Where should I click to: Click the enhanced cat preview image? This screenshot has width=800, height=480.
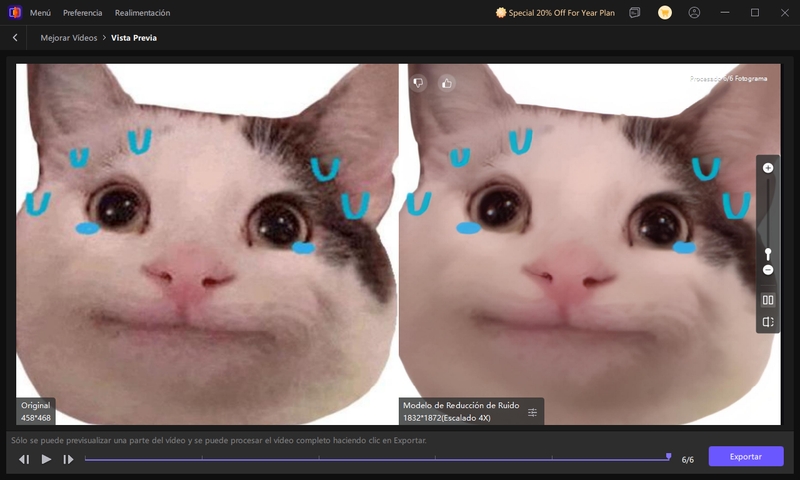589,244
